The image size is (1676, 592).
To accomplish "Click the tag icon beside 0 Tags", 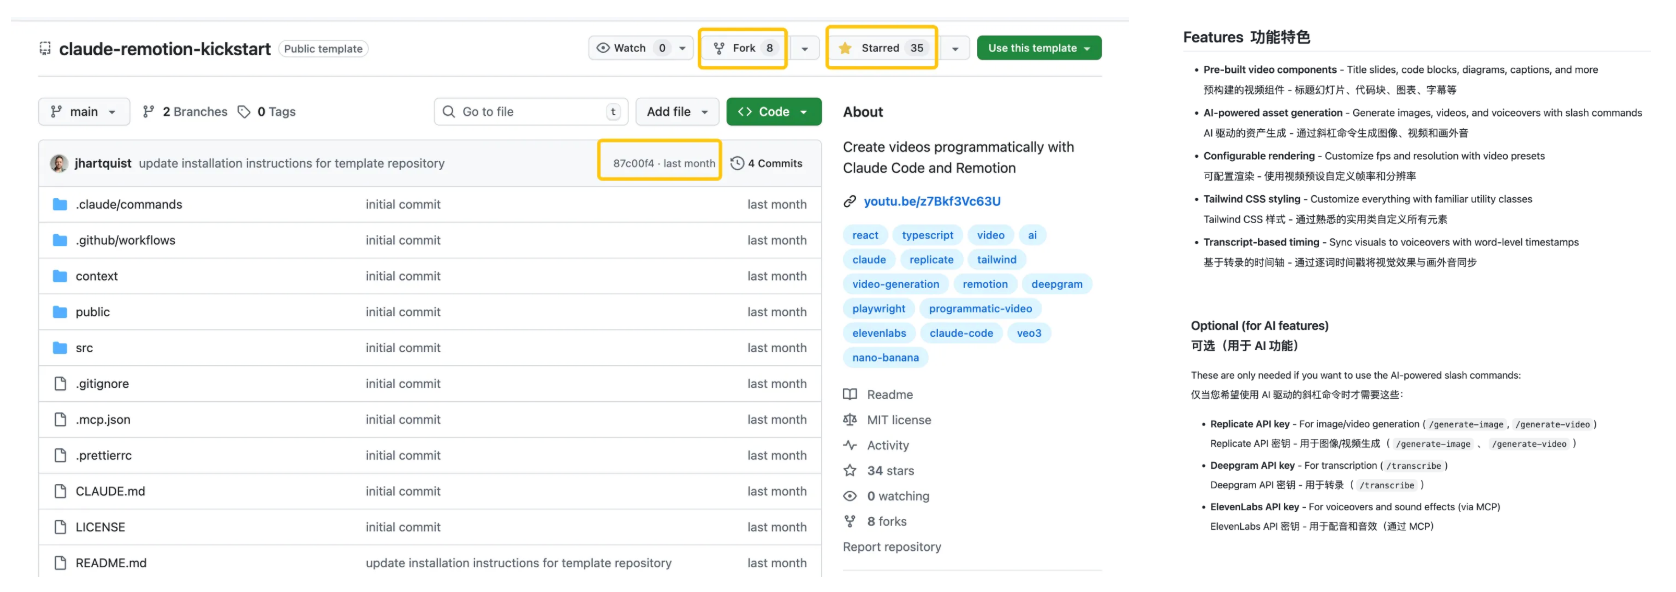I will click(x=244, y=112).
